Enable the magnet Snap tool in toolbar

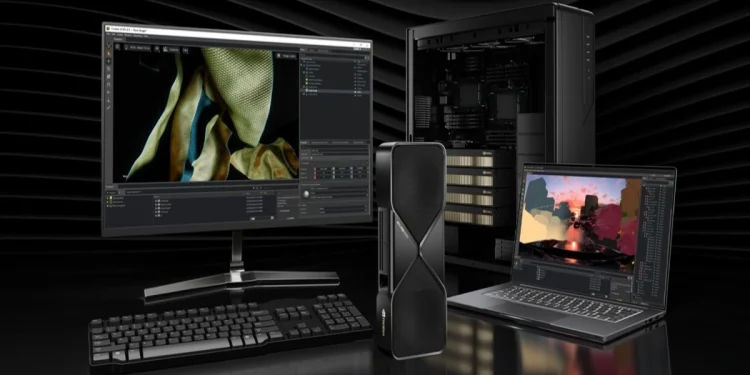[109, 85]
